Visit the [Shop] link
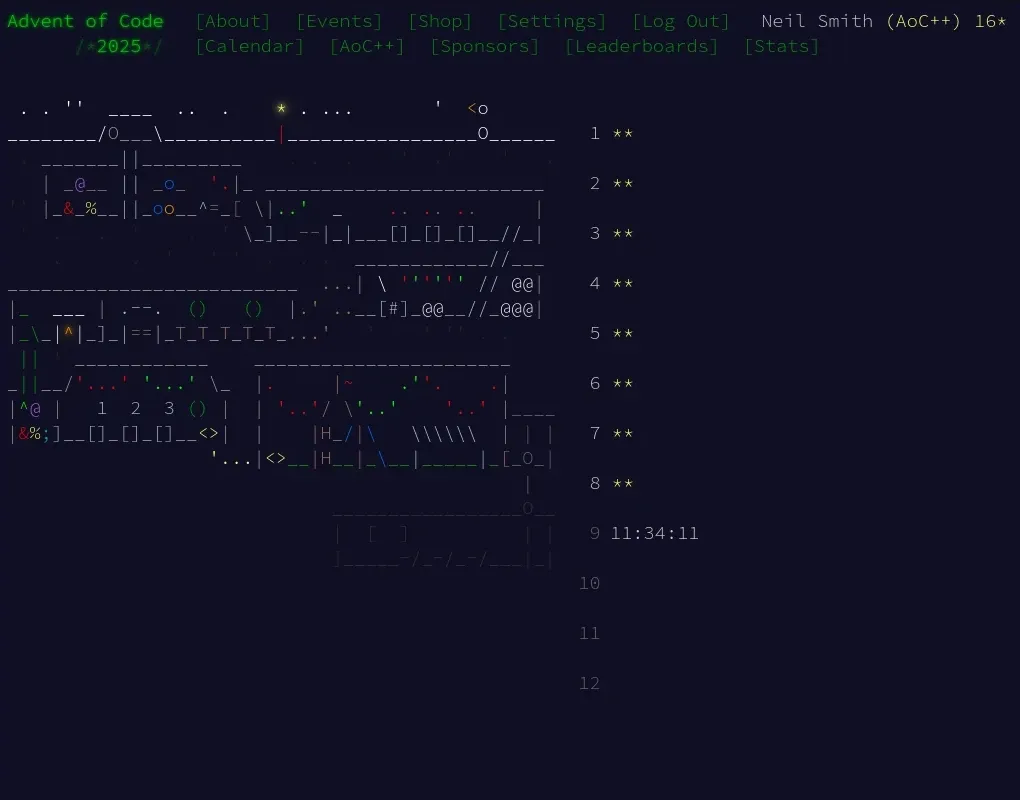Image resolution: width=1020 pixels, height=800 pixels. coord(440,20)
